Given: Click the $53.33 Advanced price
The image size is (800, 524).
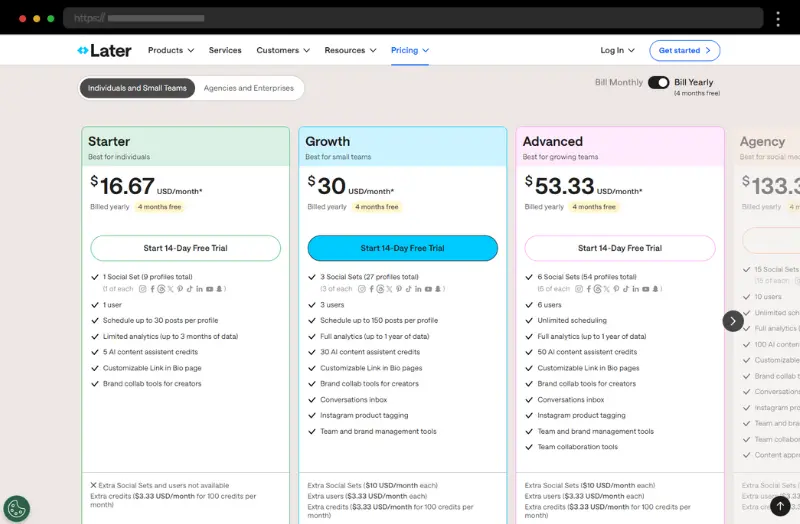Looking at the screenshot, I should [559, 186].
